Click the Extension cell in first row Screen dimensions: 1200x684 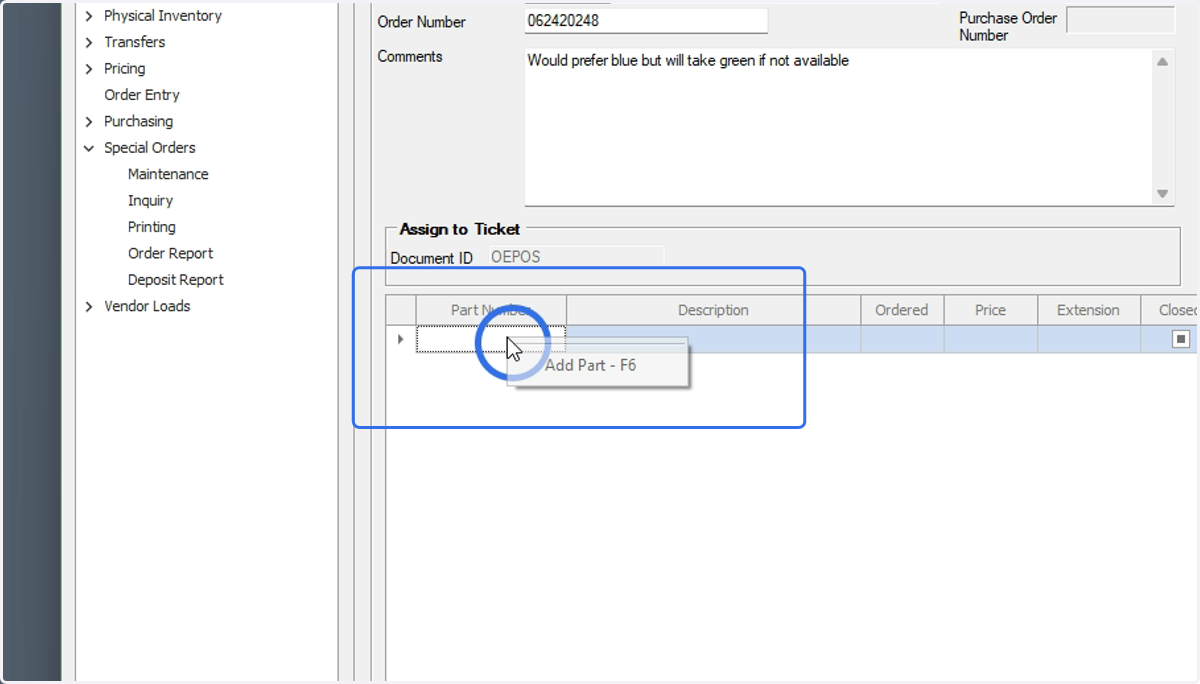coord(1088,339)
